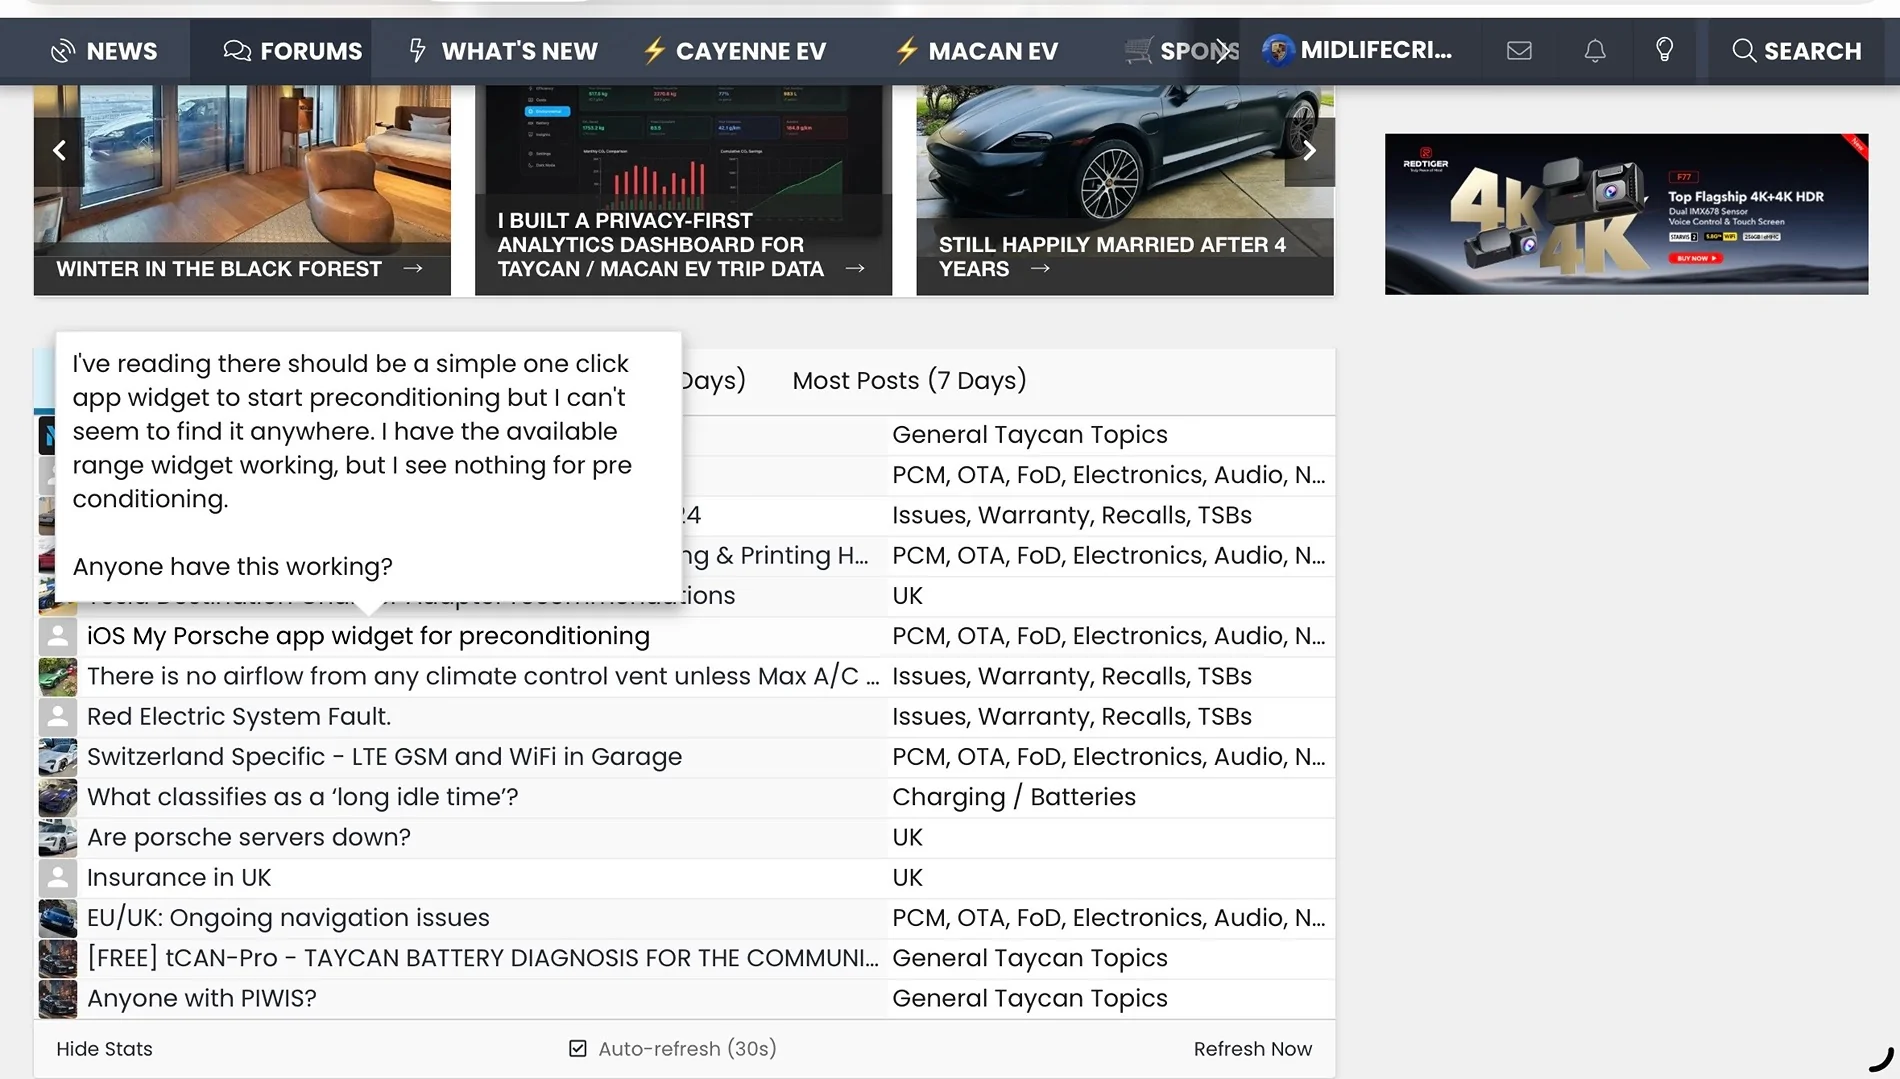This screenshot has height=1079, width=1900.
Task: Open the inbox envelope icon
Action: click(x=1519, y=50)
